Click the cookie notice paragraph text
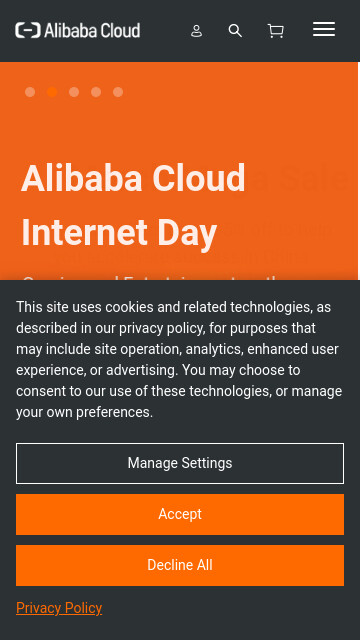Screen dimensions: 360x640 pyautogui.click(x=179, y=360)
